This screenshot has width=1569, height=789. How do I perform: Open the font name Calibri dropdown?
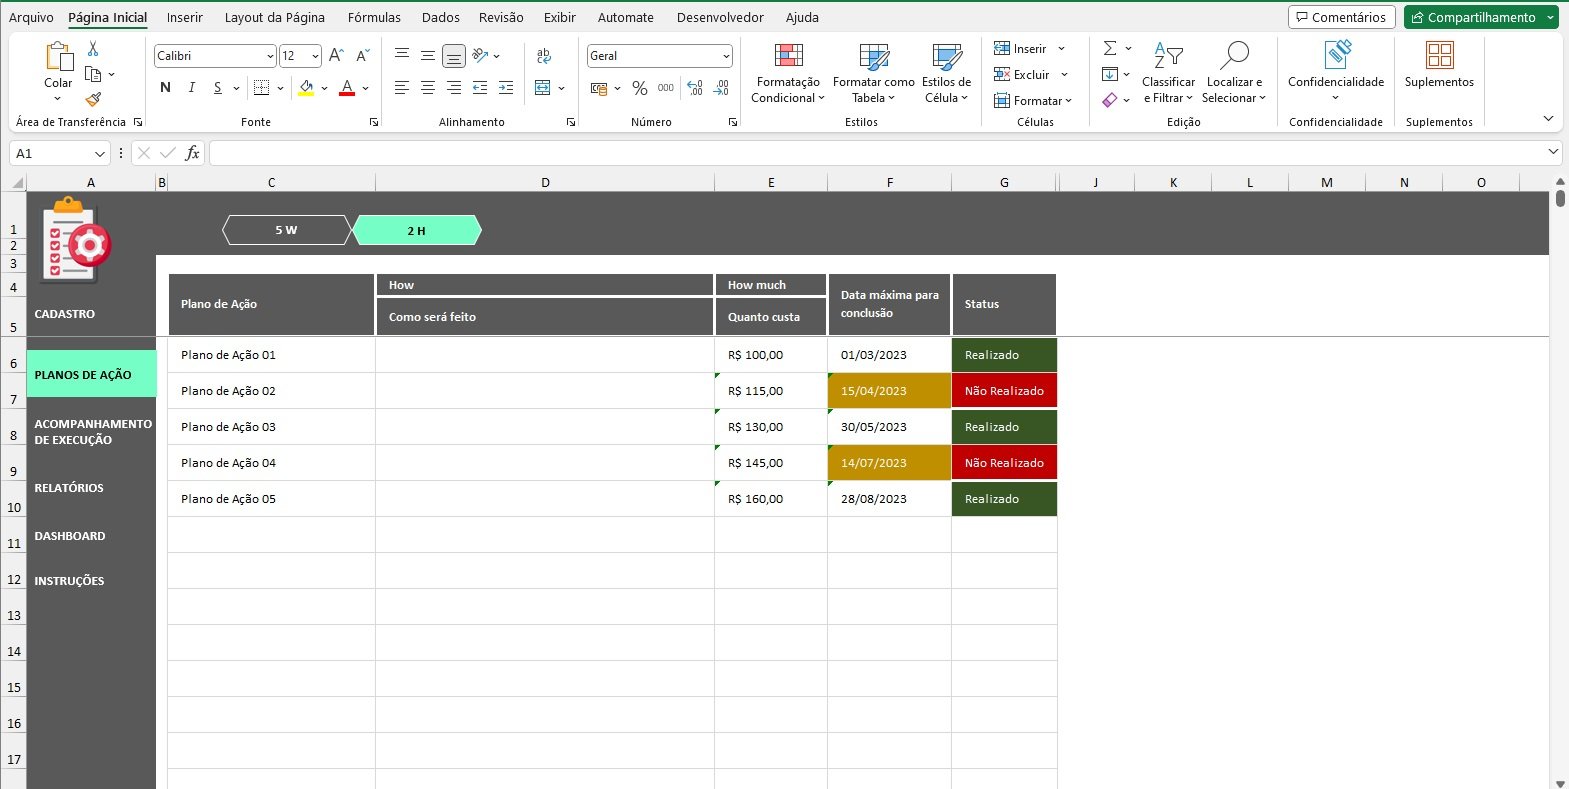pos(270,56)
